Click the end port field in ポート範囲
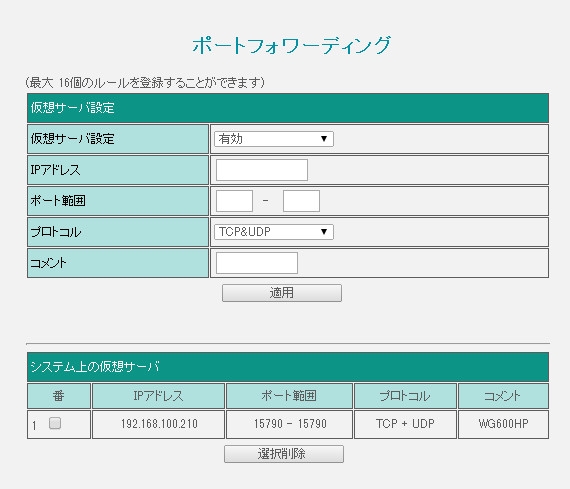The height and width of the screenshot is (489, 570). click(301, 201)
